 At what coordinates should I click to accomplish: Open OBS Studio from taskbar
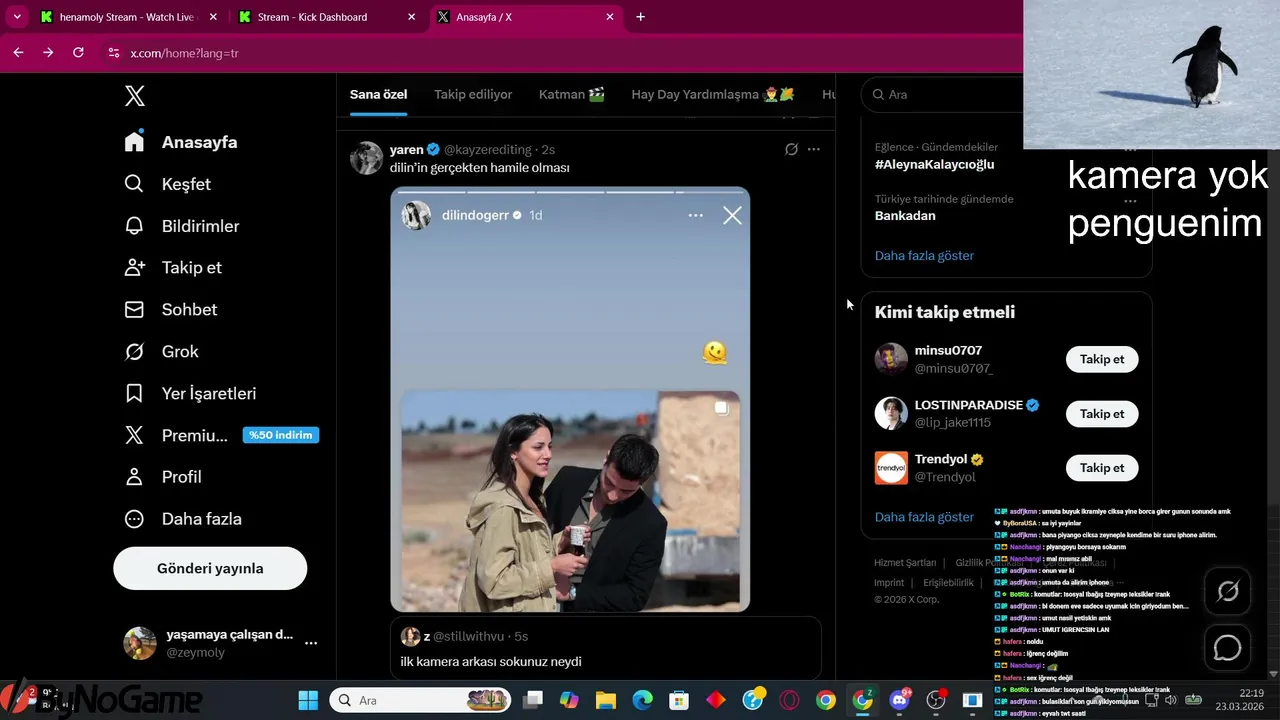(x=937, y=700)
